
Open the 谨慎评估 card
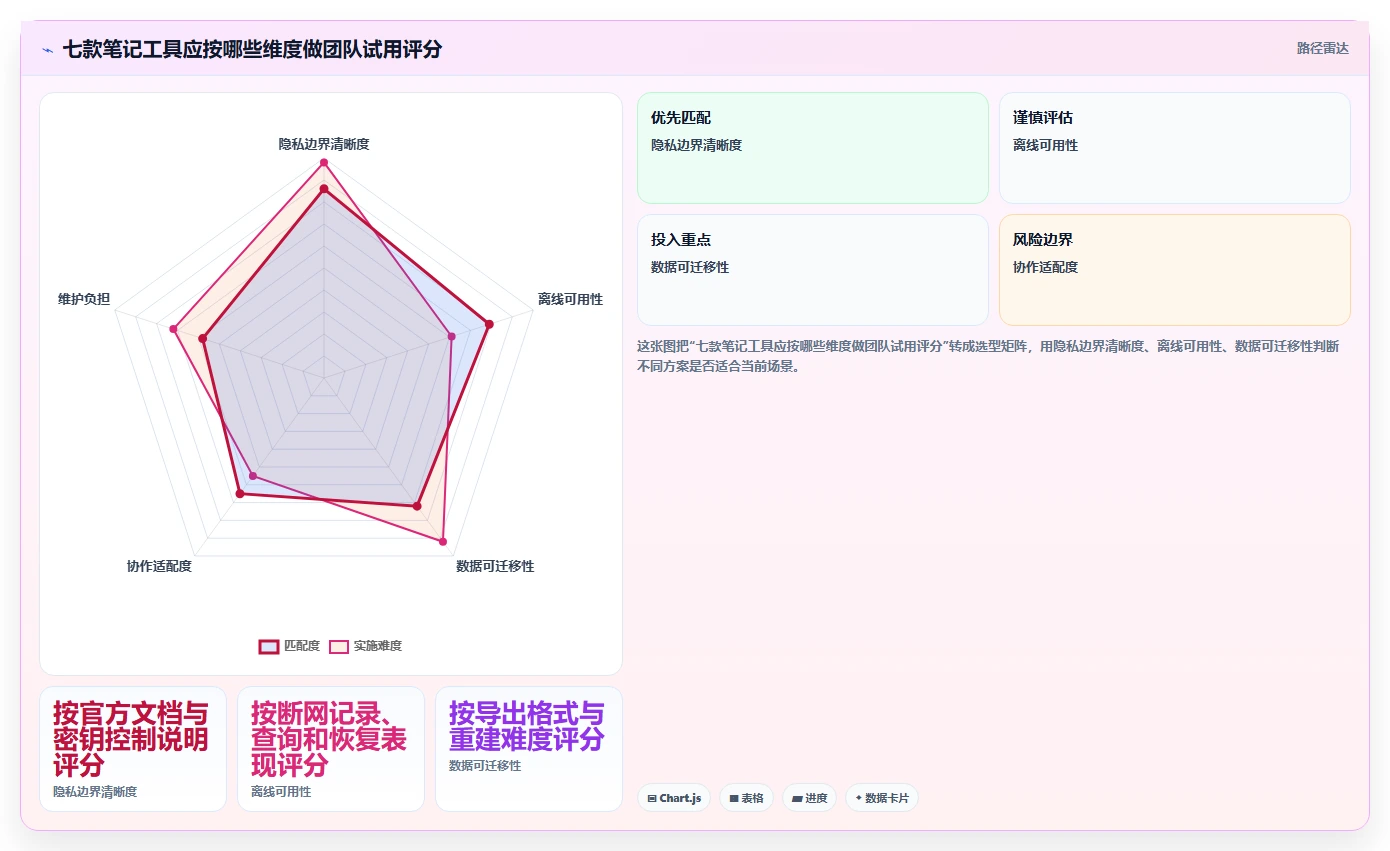(x=1174, y=148)
